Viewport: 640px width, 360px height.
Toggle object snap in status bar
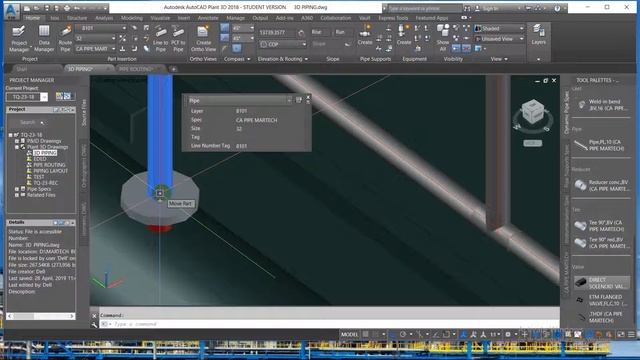(447, 334)
